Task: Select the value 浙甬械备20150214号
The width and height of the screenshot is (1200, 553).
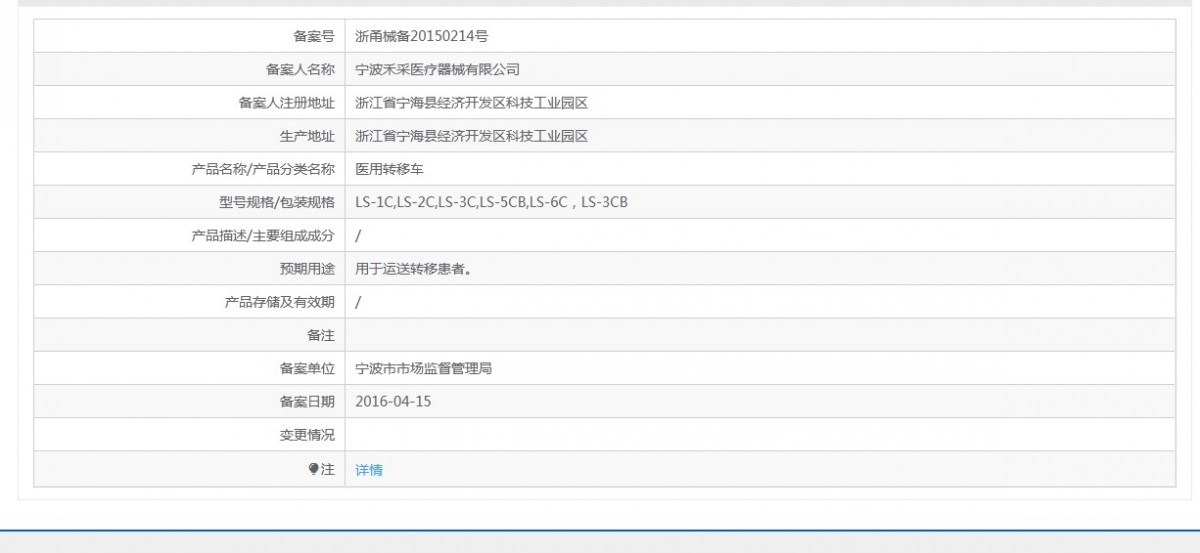Action: [x=422, y=36]
